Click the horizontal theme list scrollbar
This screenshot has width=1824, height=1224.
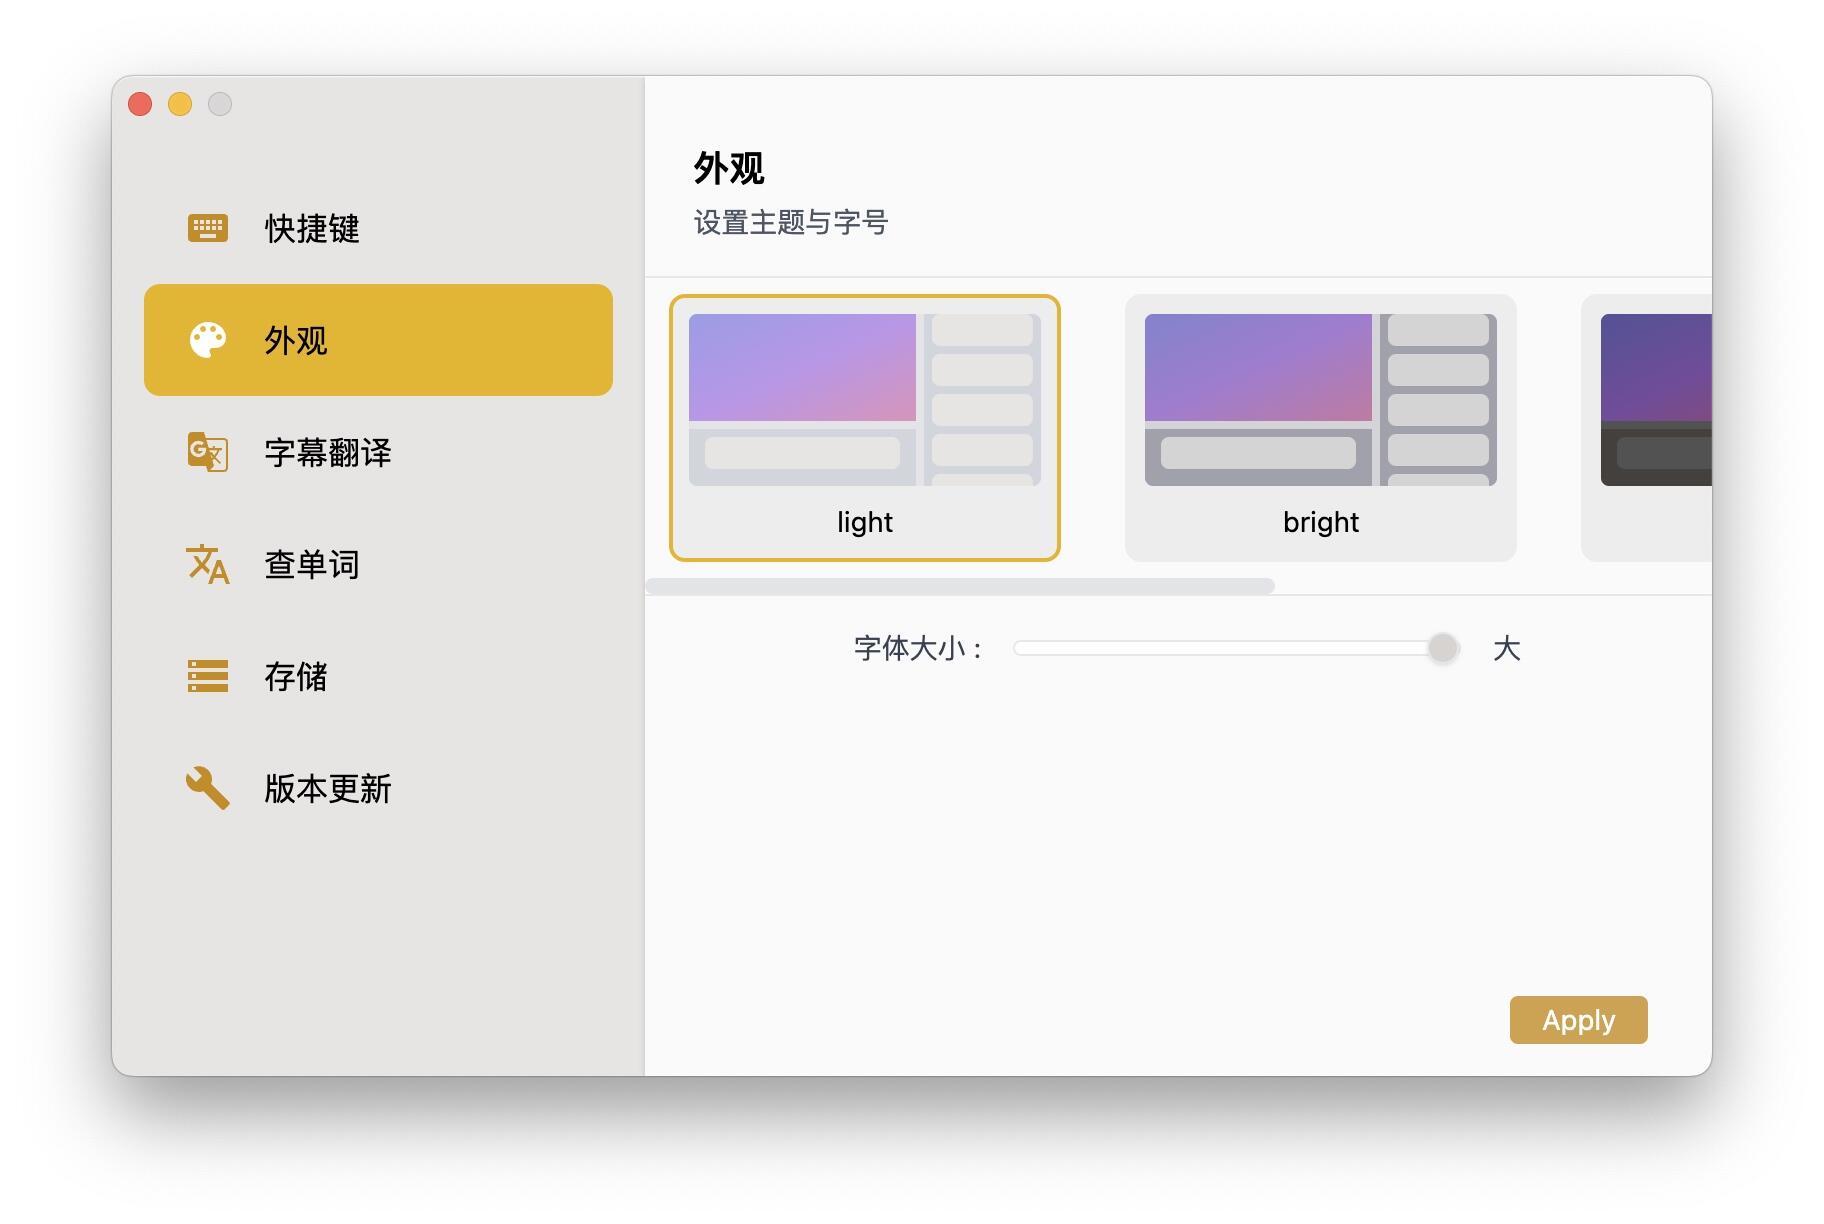point(960,586)
